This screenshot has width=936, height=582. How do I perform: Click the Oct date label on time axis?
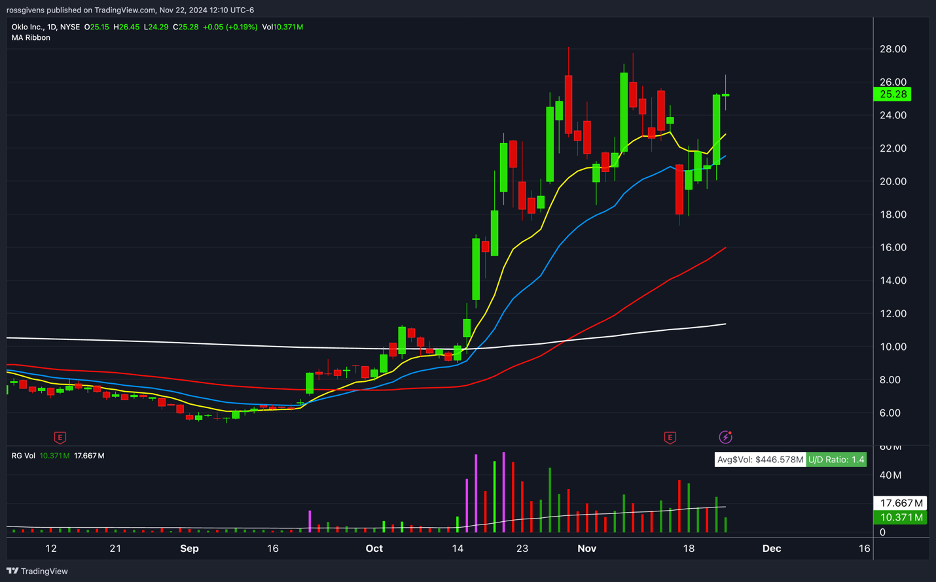pyautogui.click(x=374, y=549)
